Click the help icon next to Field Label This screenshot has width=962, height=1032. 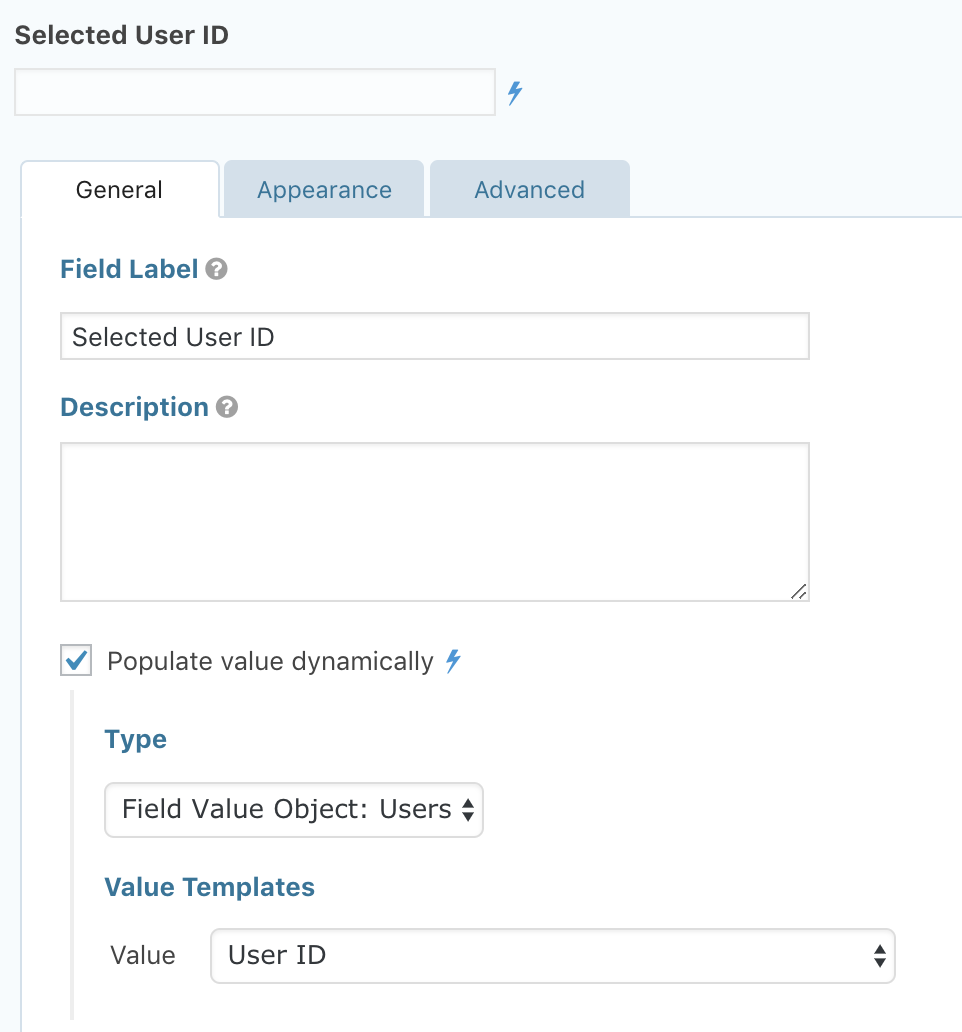[x=216, y=270]
